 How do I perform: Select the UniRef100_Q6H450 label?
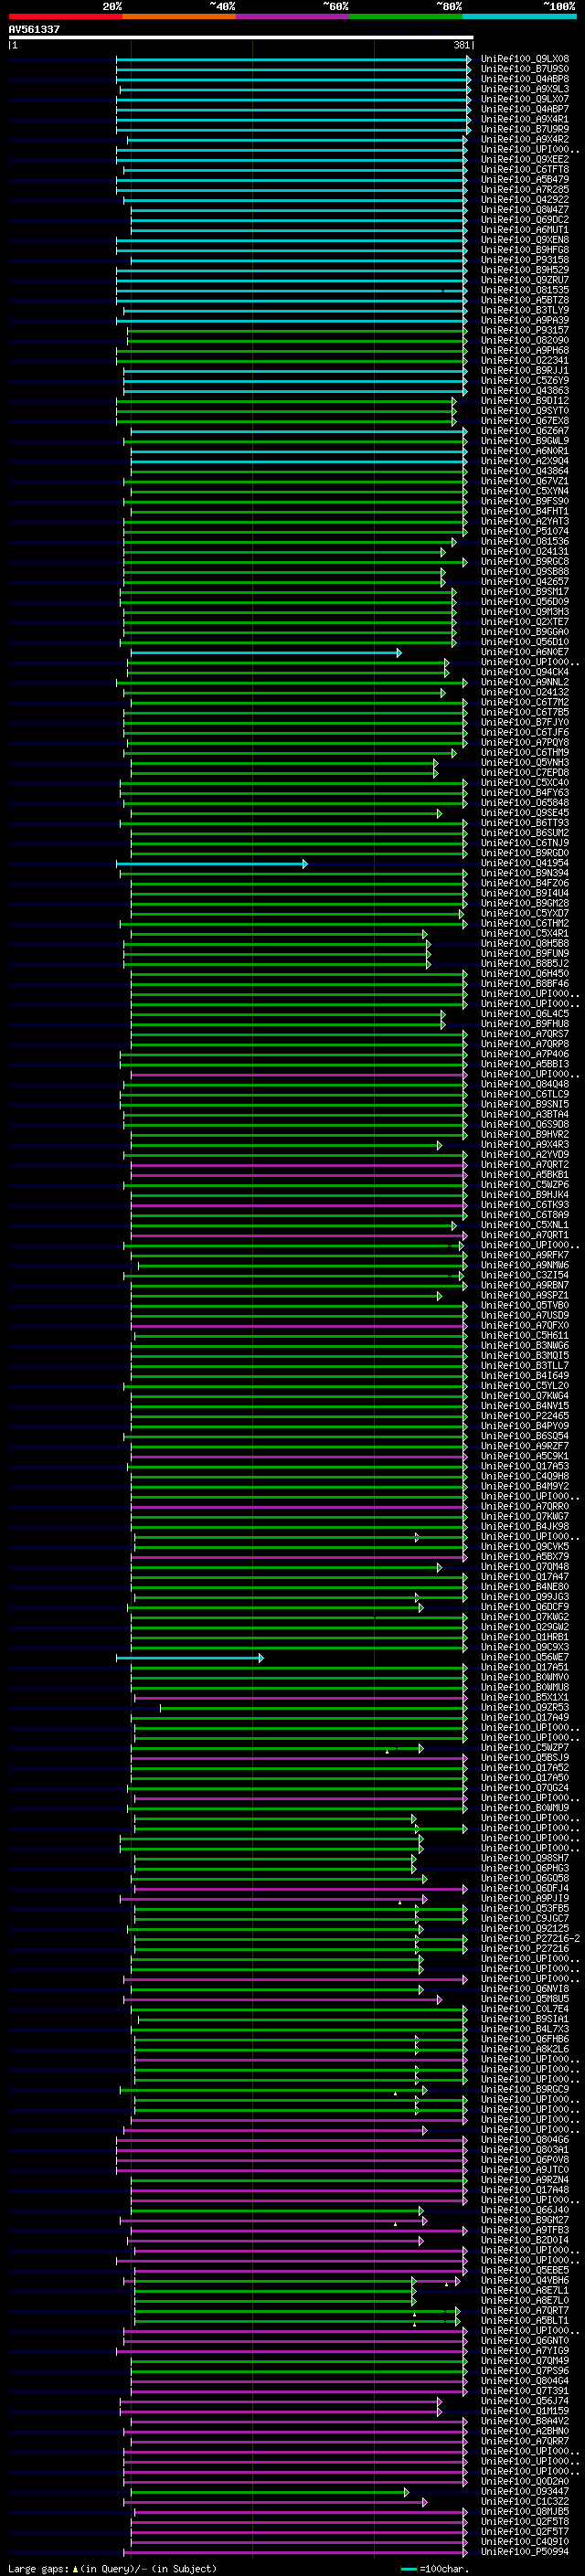[x=525, y=973]
